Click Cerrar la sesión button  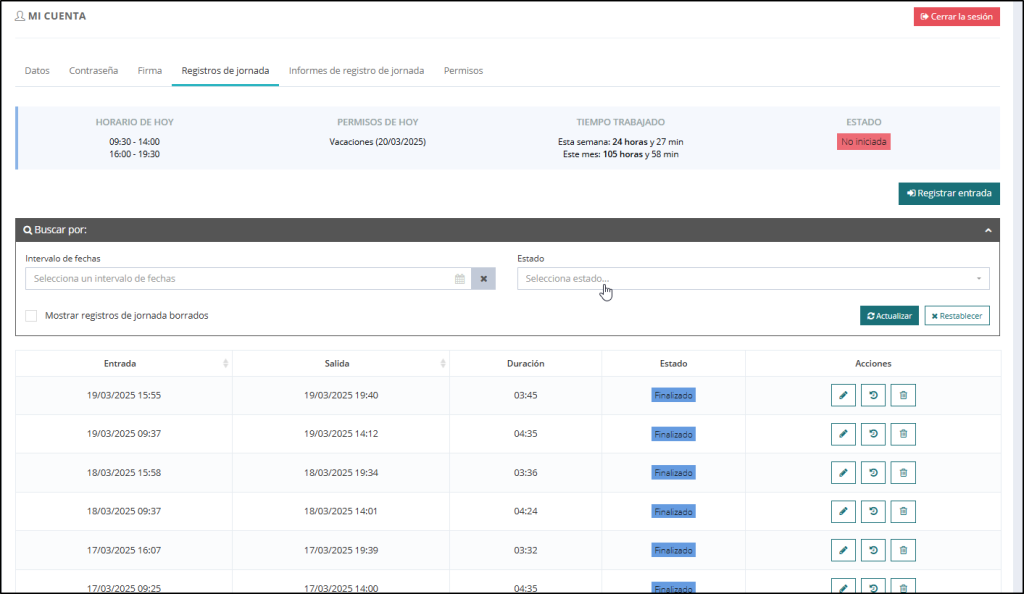pos(957,16)
